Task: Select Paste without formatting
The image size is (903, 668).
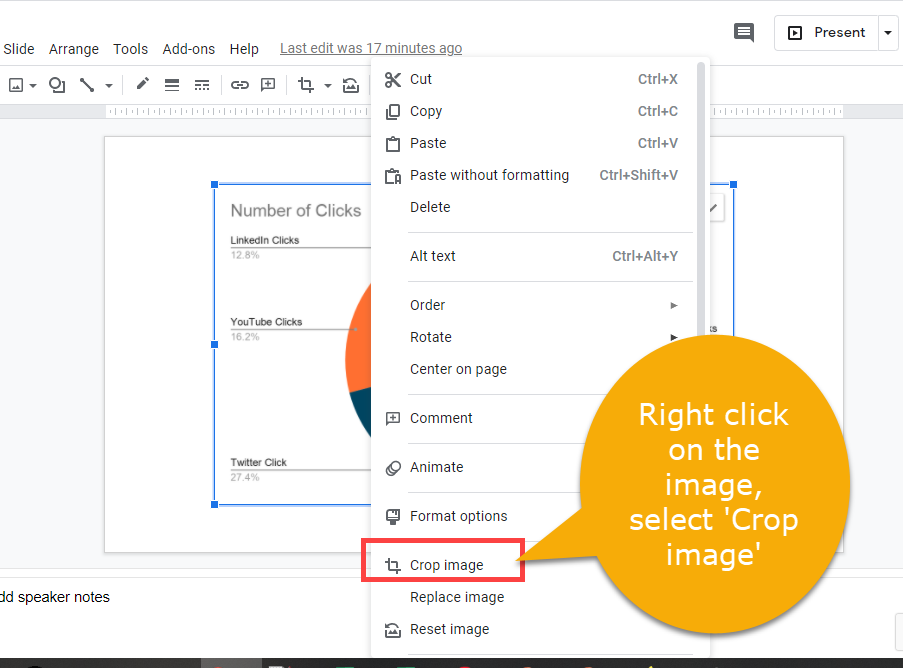Action: tap(533, 175)
